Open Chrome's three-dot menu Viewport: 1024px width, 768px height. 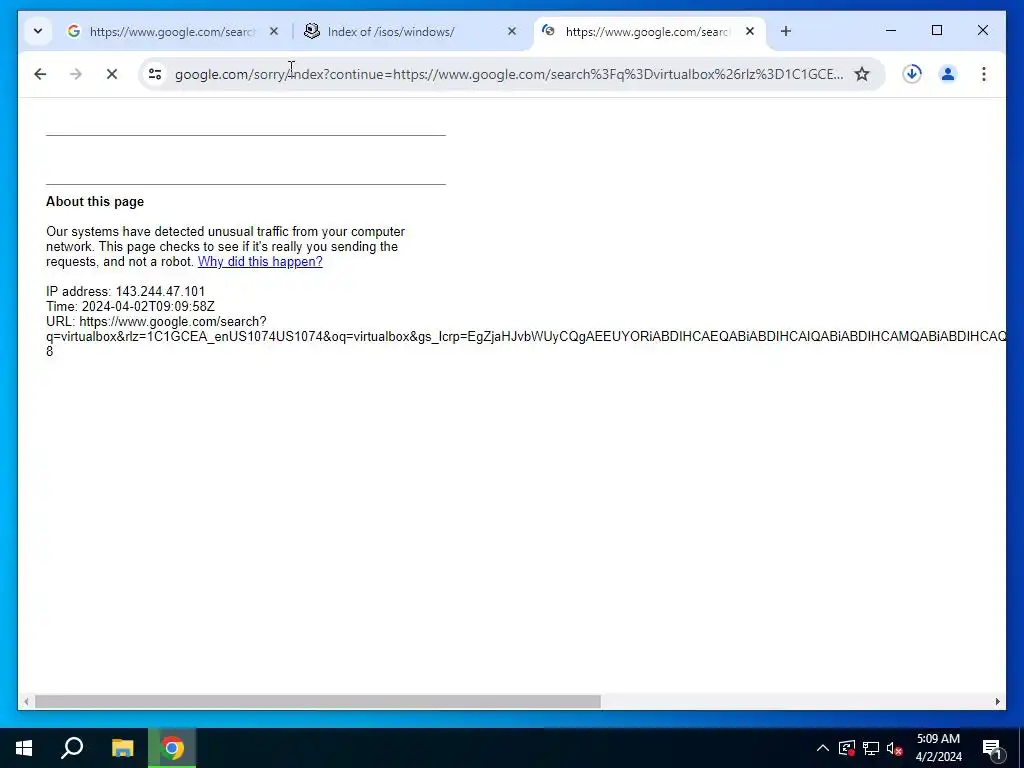[984, 74]
